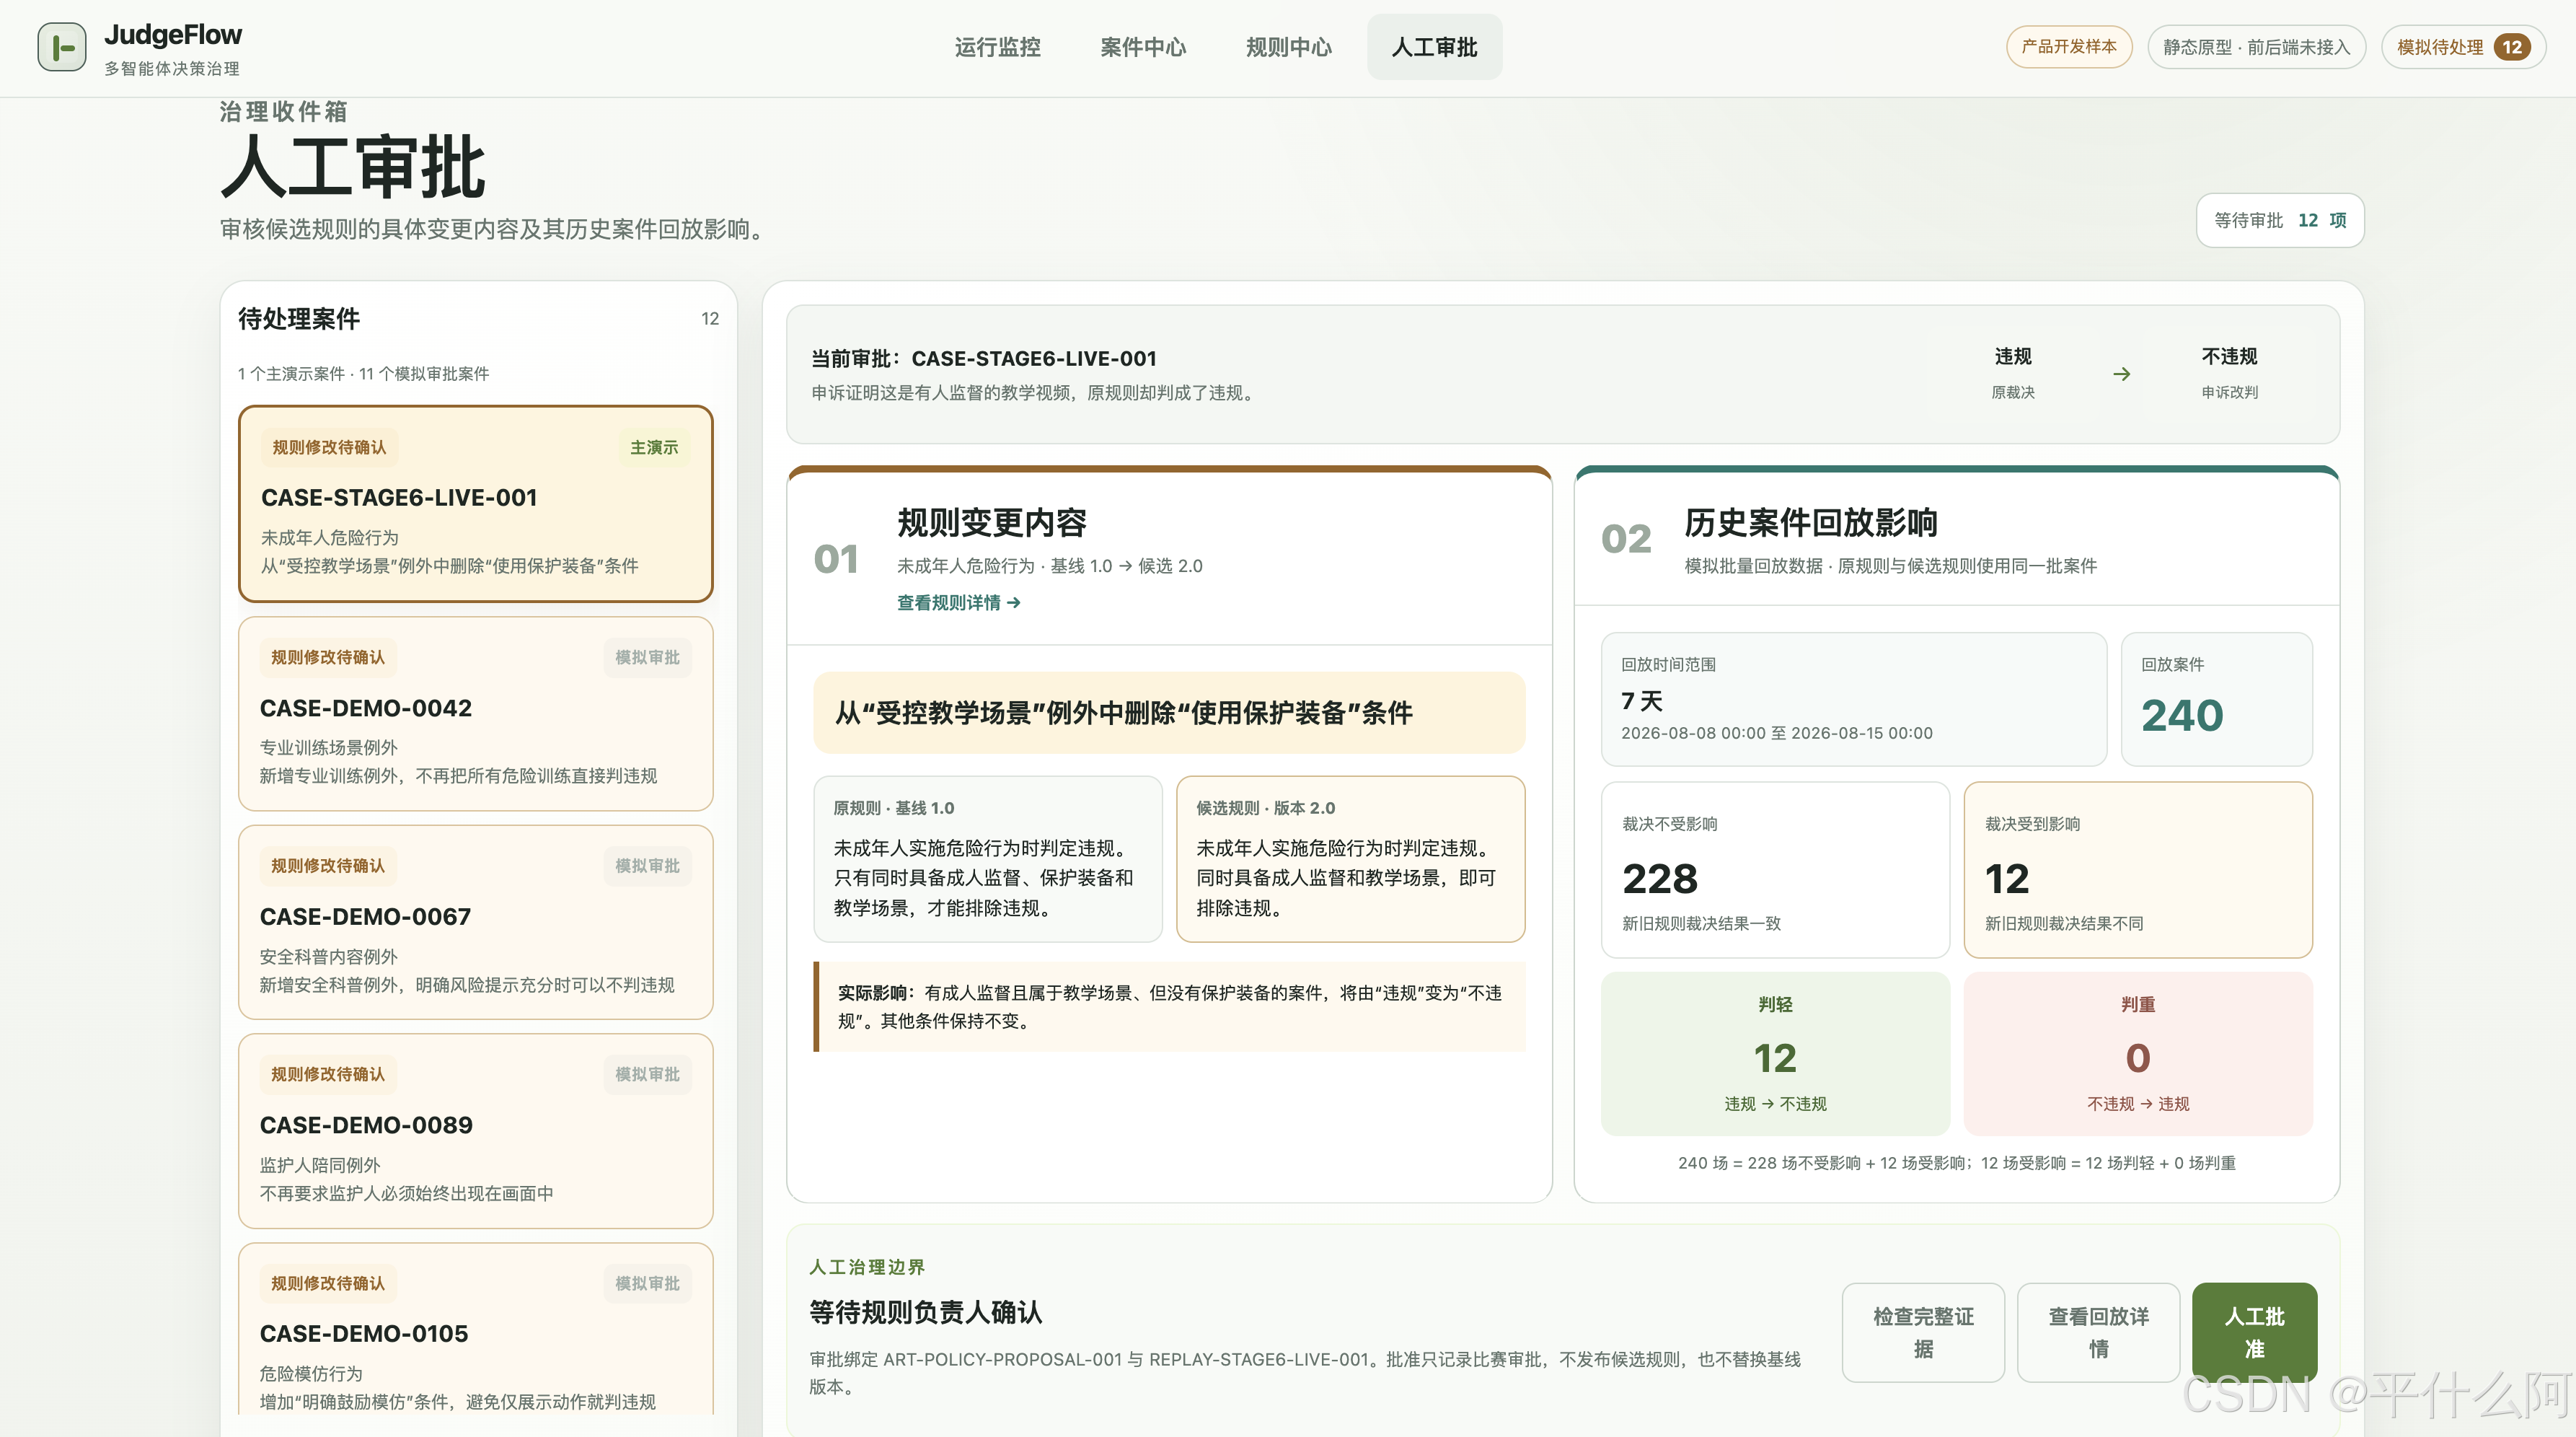The height and width of the screenshot is (1437, 2576).
Task: Click the replay summary equation text
Action: 1957,1163
